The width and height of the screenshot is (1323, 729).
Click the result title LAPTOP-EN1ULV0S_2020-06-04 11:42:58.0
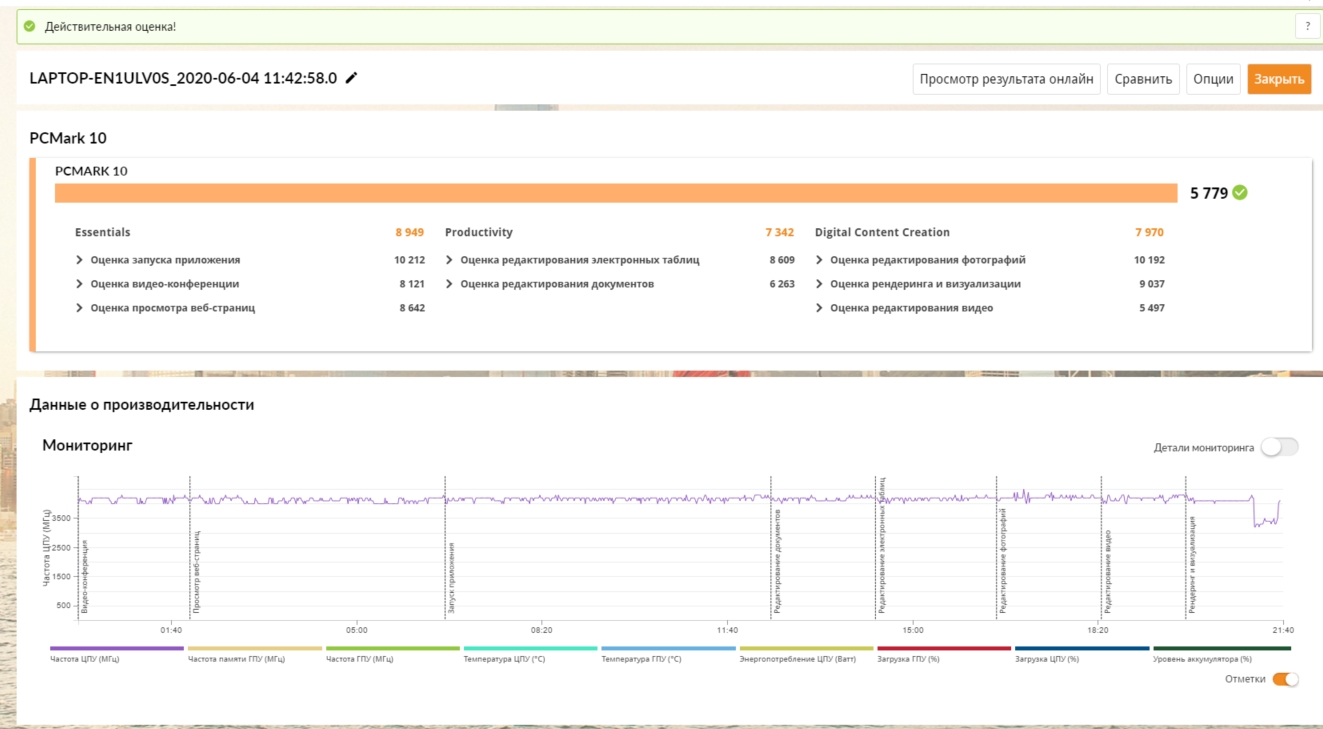(x=183, y=78)
